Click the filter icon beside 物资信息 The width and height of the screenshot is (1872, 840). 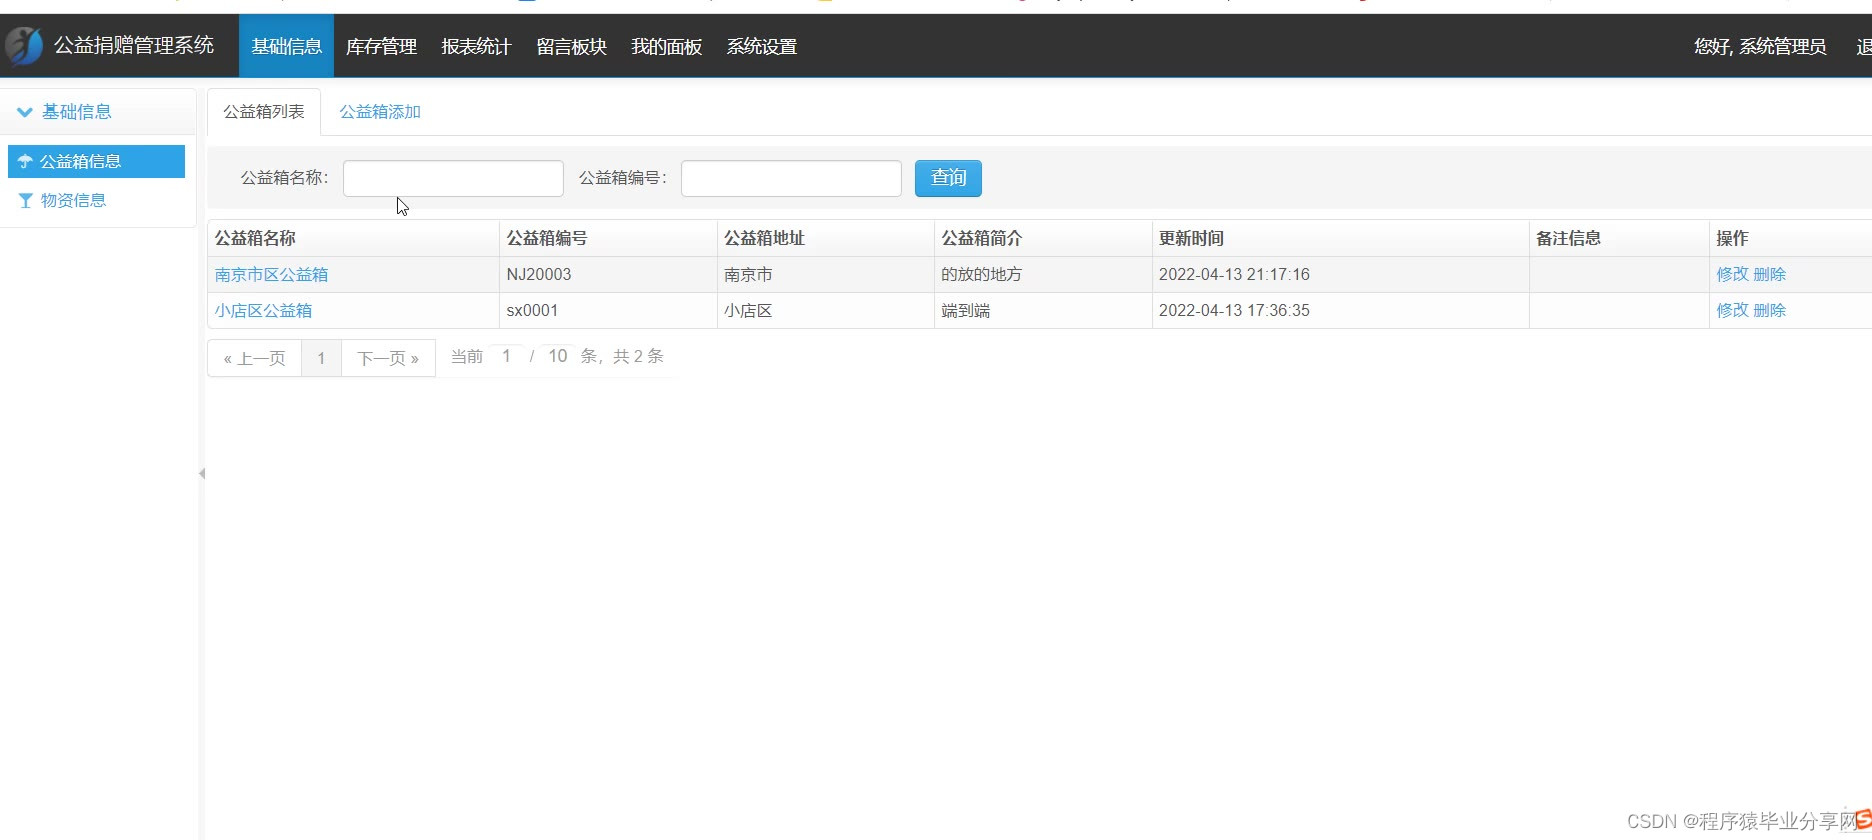pyautogui.click(x=26, y=201)
